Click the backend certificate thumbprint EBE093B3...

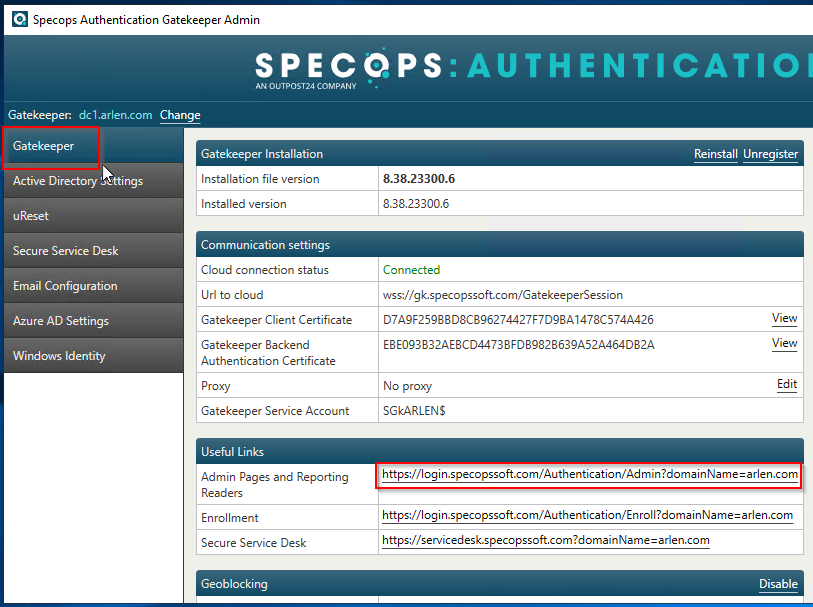point(518,345)
